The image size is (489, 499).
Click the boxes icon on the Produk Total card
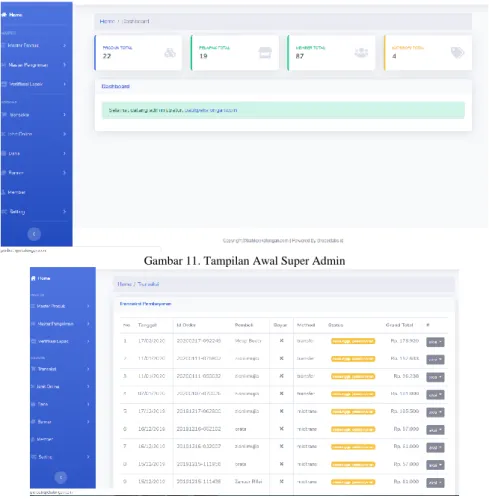pyautogui.click(x=170, y=53)
